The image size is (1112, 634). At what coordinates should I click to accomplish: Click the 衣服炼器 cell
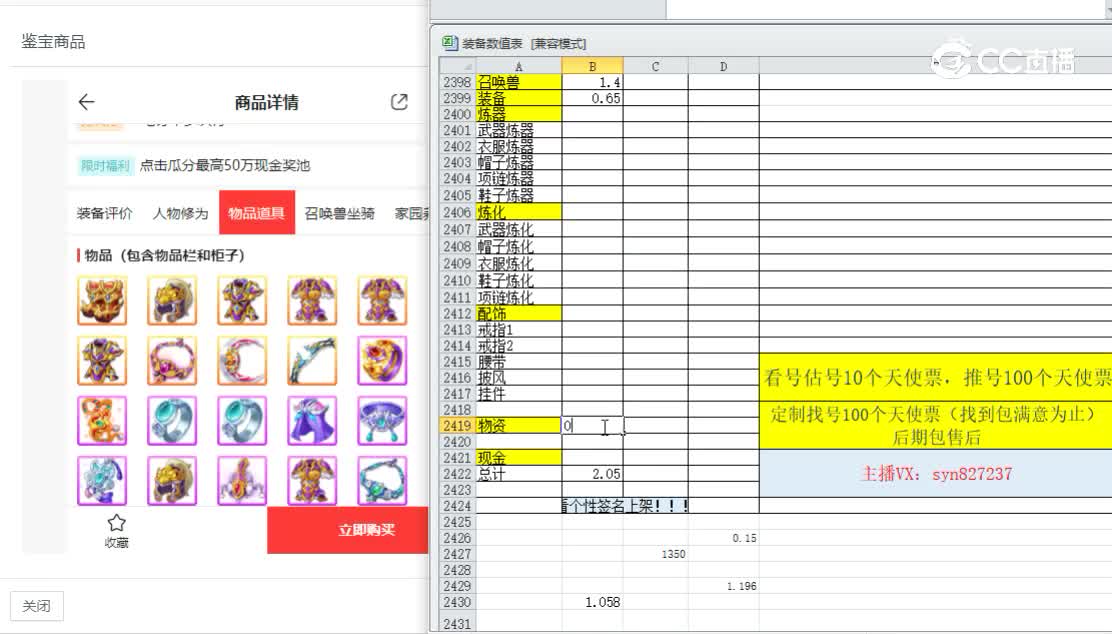click(518, 146)
